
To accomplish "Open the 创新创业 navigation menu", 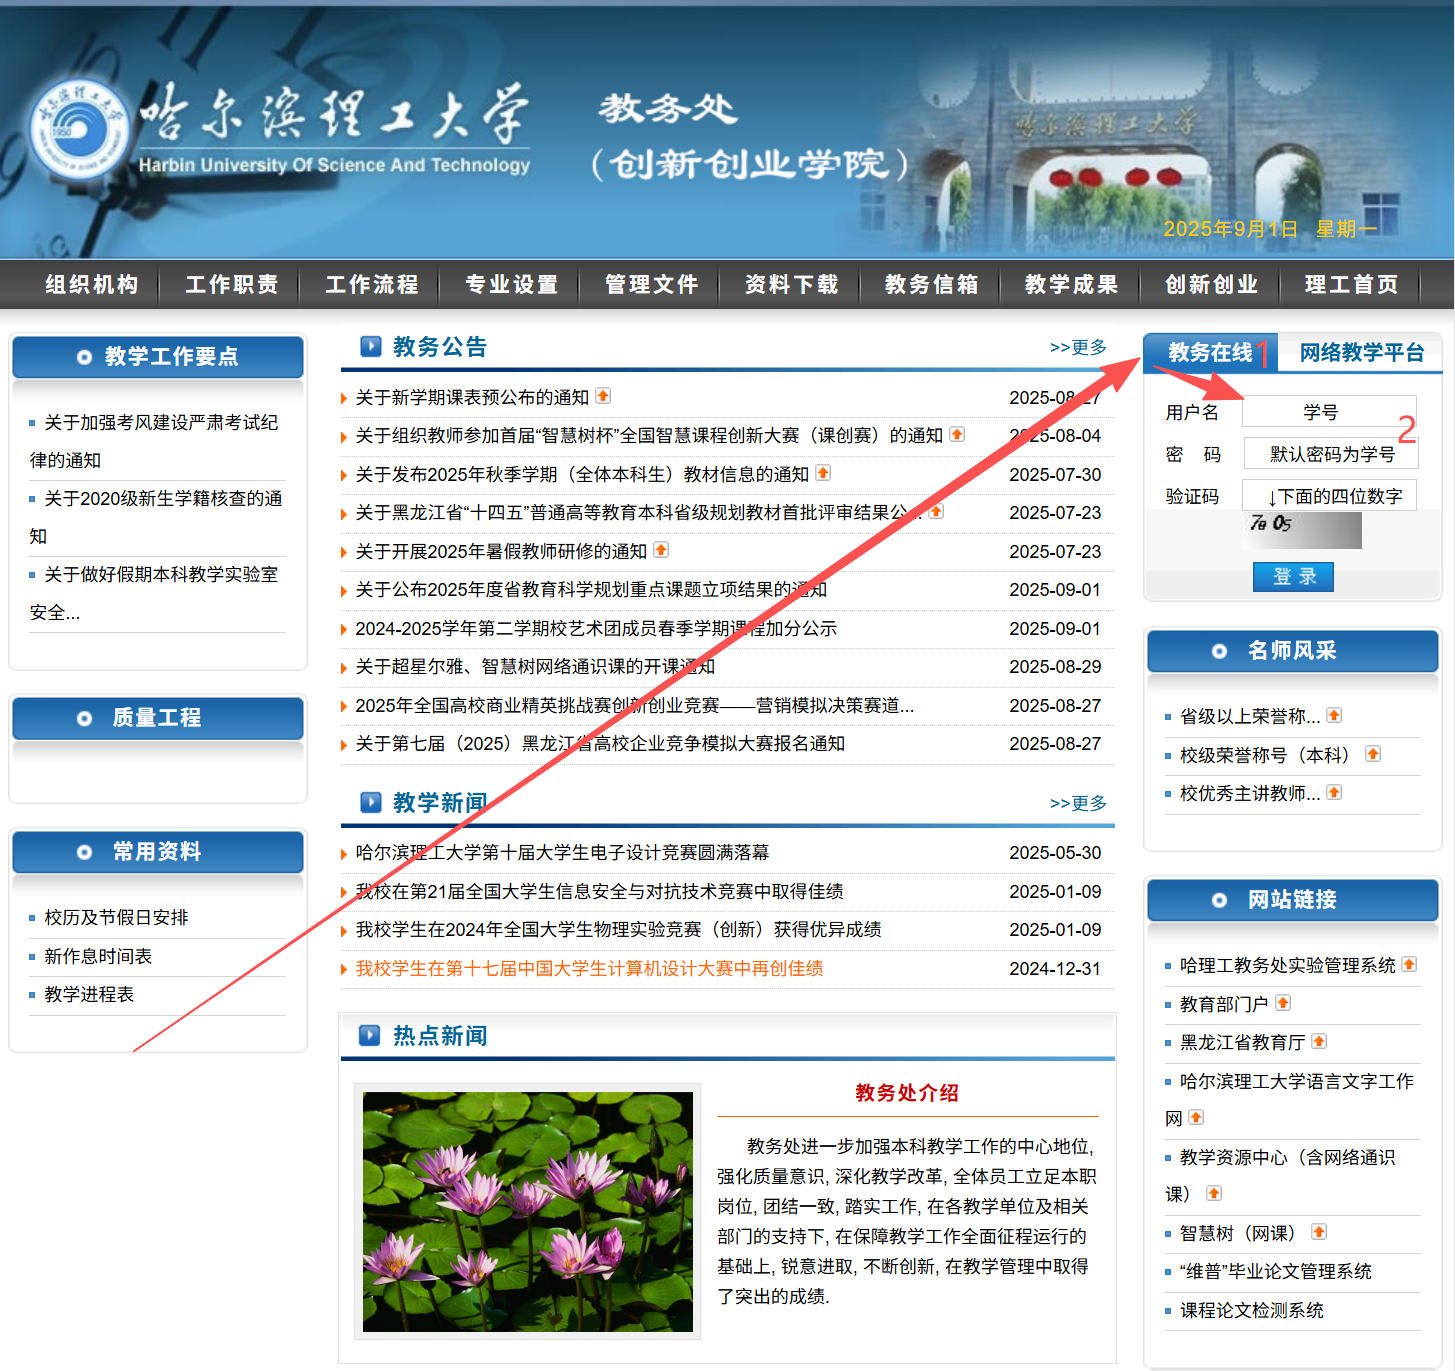I will tap(1211, 285).
